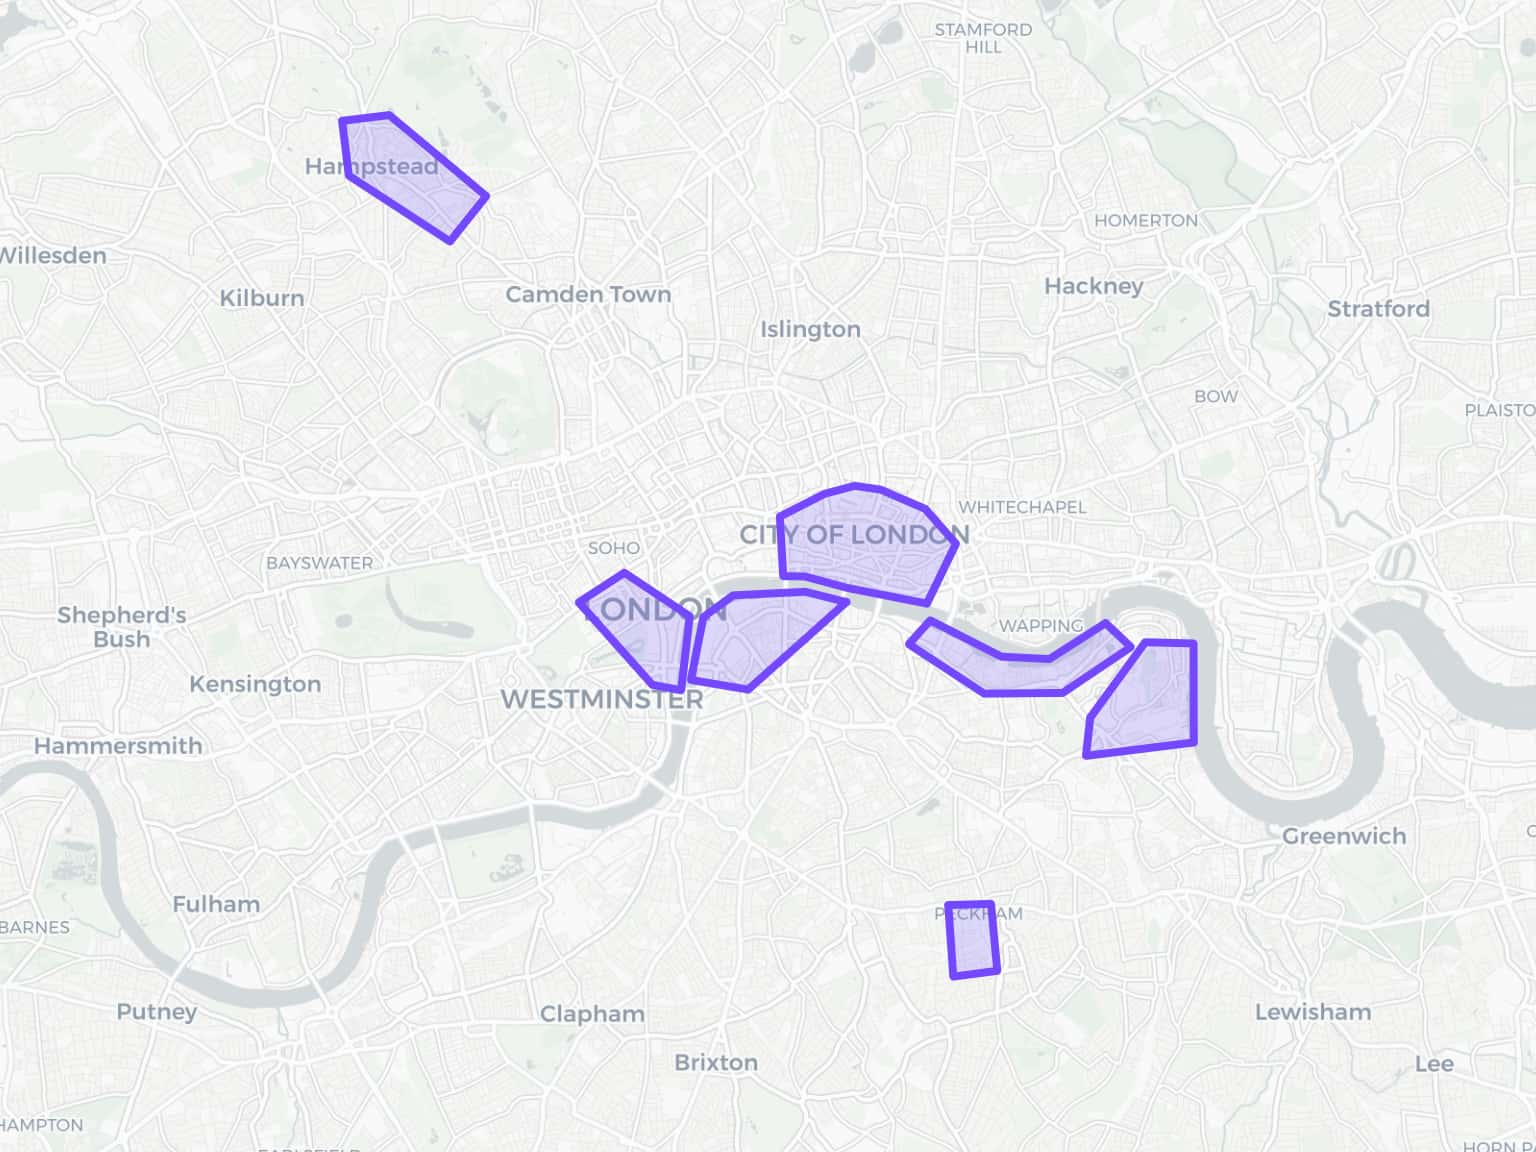
Task: Click the Islington map label
Action: click(x=810, y=329)
